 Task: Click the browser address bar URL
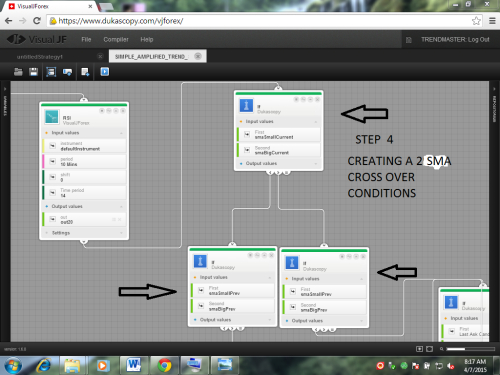[121, 21]
